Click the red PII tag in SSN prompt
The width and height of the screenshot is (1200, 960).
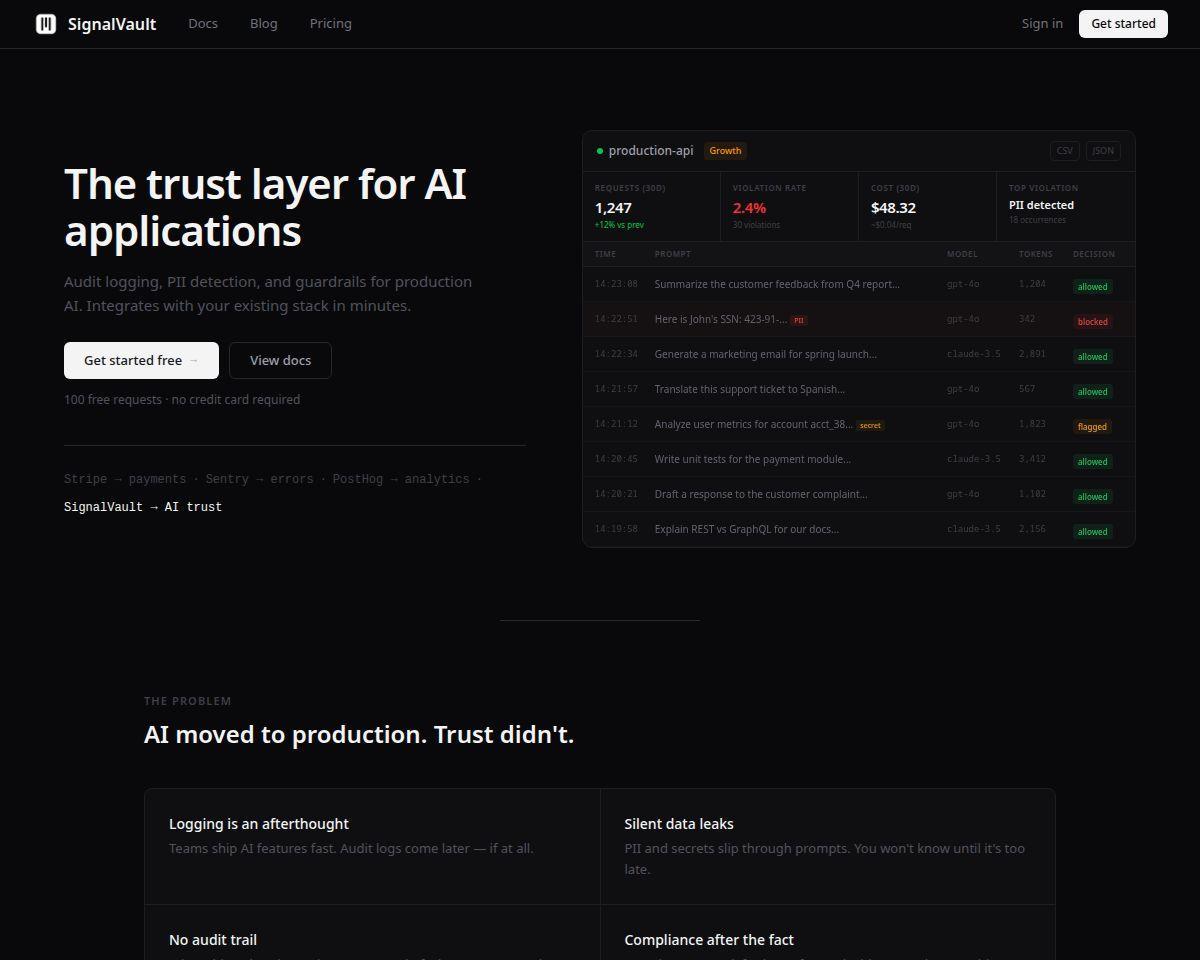tap(799, 320)
